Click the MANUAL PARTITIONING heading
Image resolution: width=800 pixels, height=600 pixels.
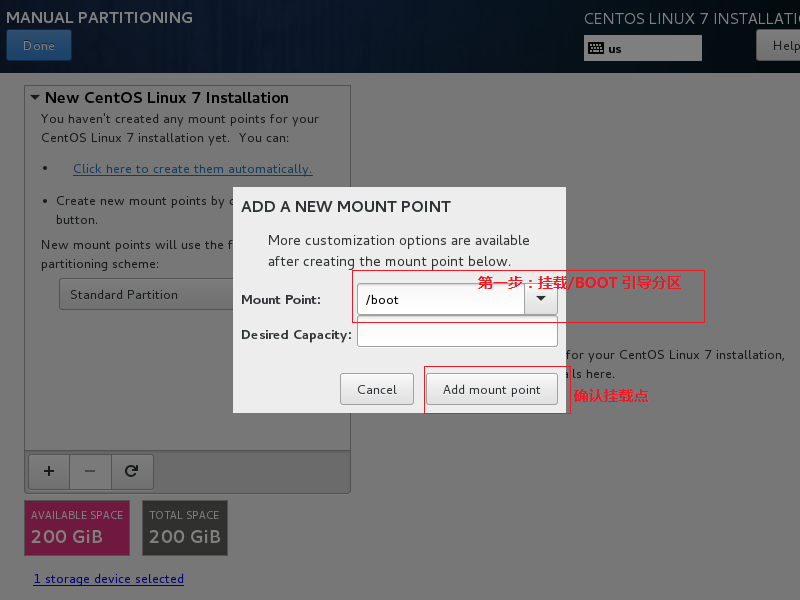(99, 18)
